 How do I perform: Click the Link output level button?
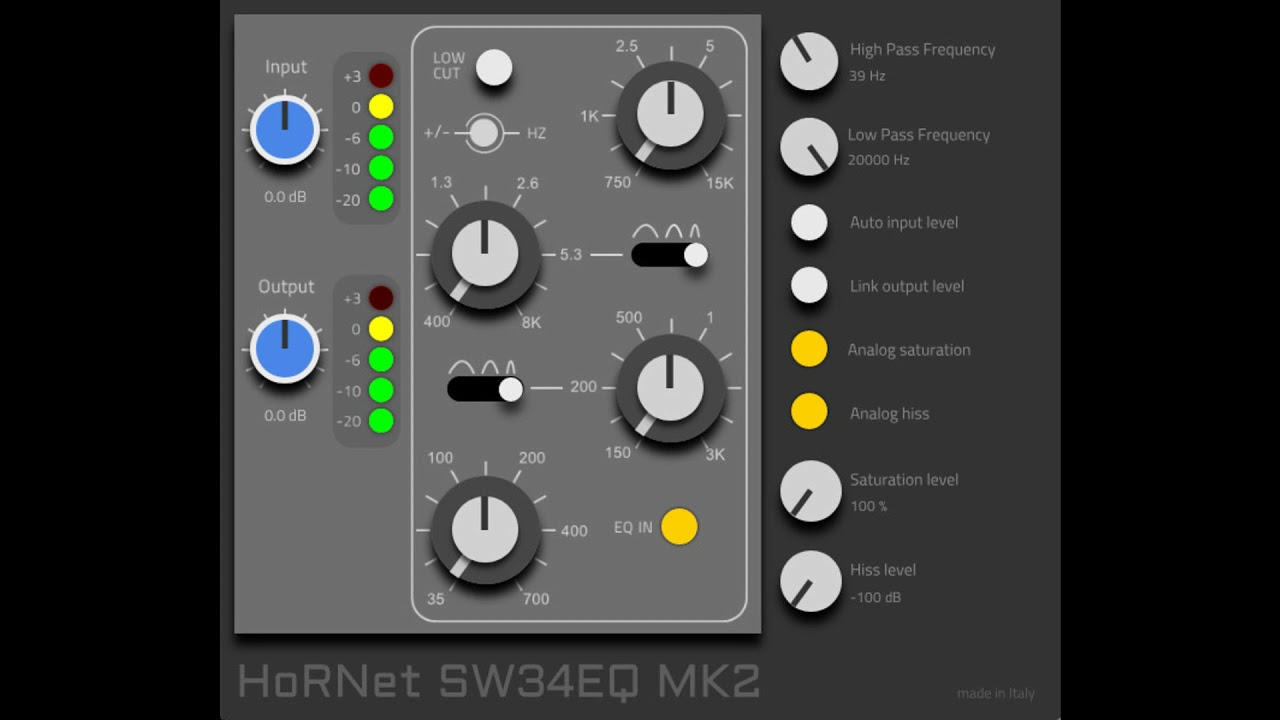pos(808,284)
